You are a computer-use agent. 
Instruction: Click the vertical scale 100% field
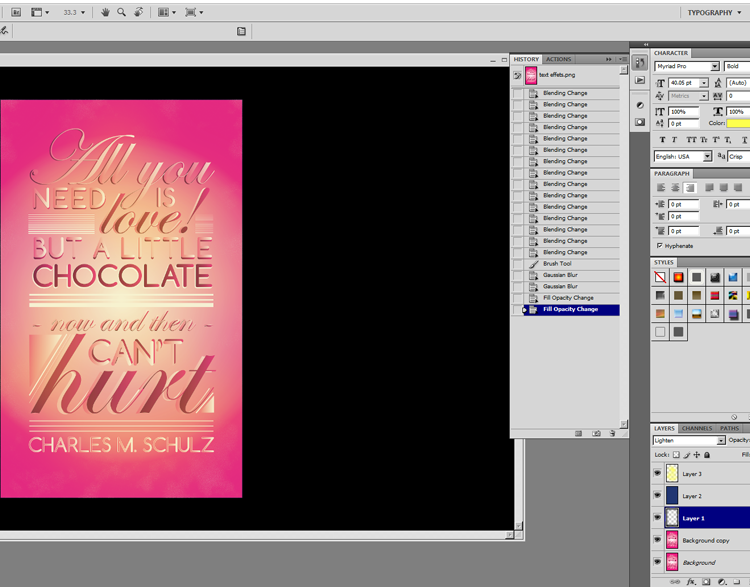683,111
